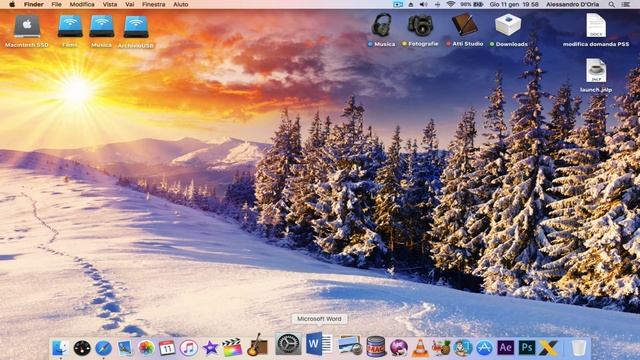Open the cartoon character app icon in Dock
The height and width of the screenshot is (360, 640).
463,348
